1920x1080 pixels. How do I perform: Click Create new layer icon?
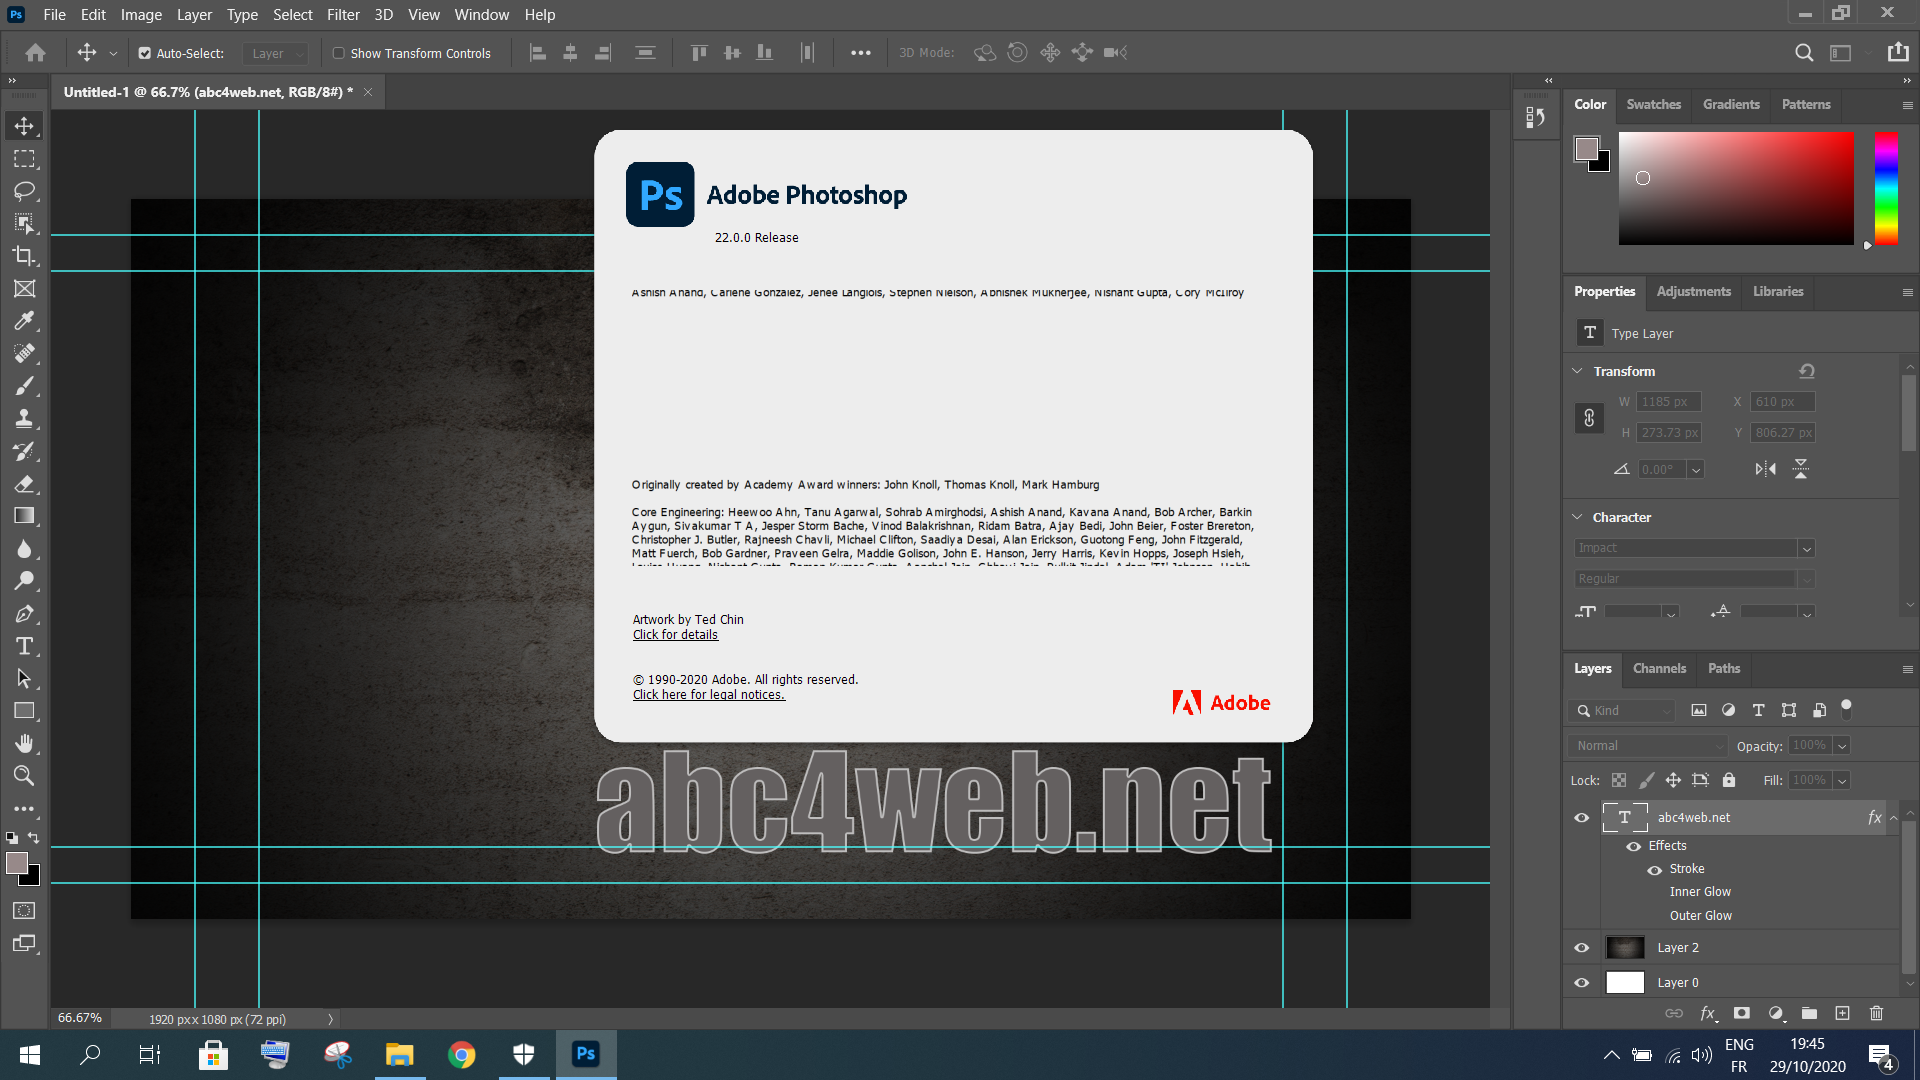[x=1842, y=1013]
